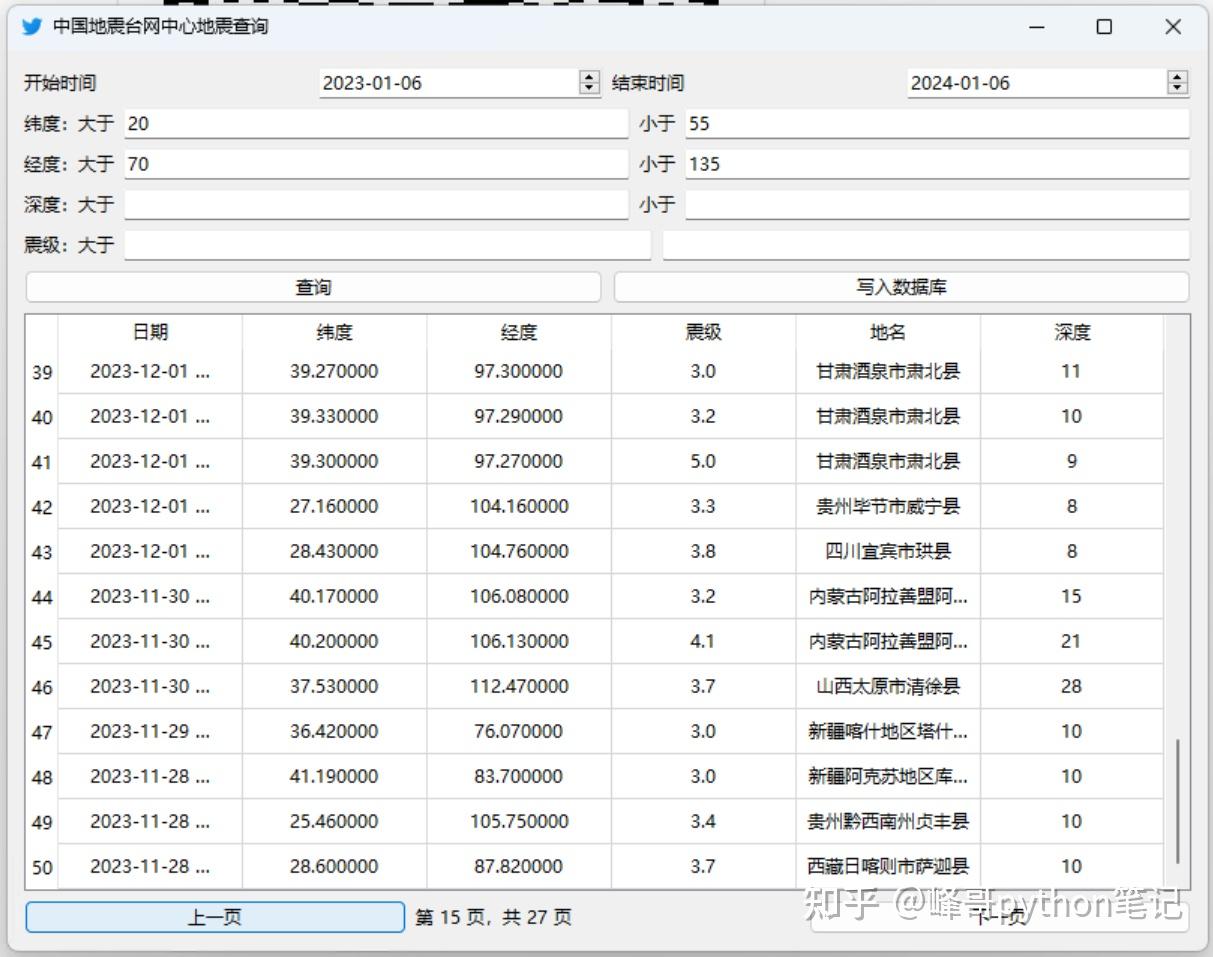Click magnitude 3.4 in row 49
Screen dimensions: 1213x957
tap(703, 821)
